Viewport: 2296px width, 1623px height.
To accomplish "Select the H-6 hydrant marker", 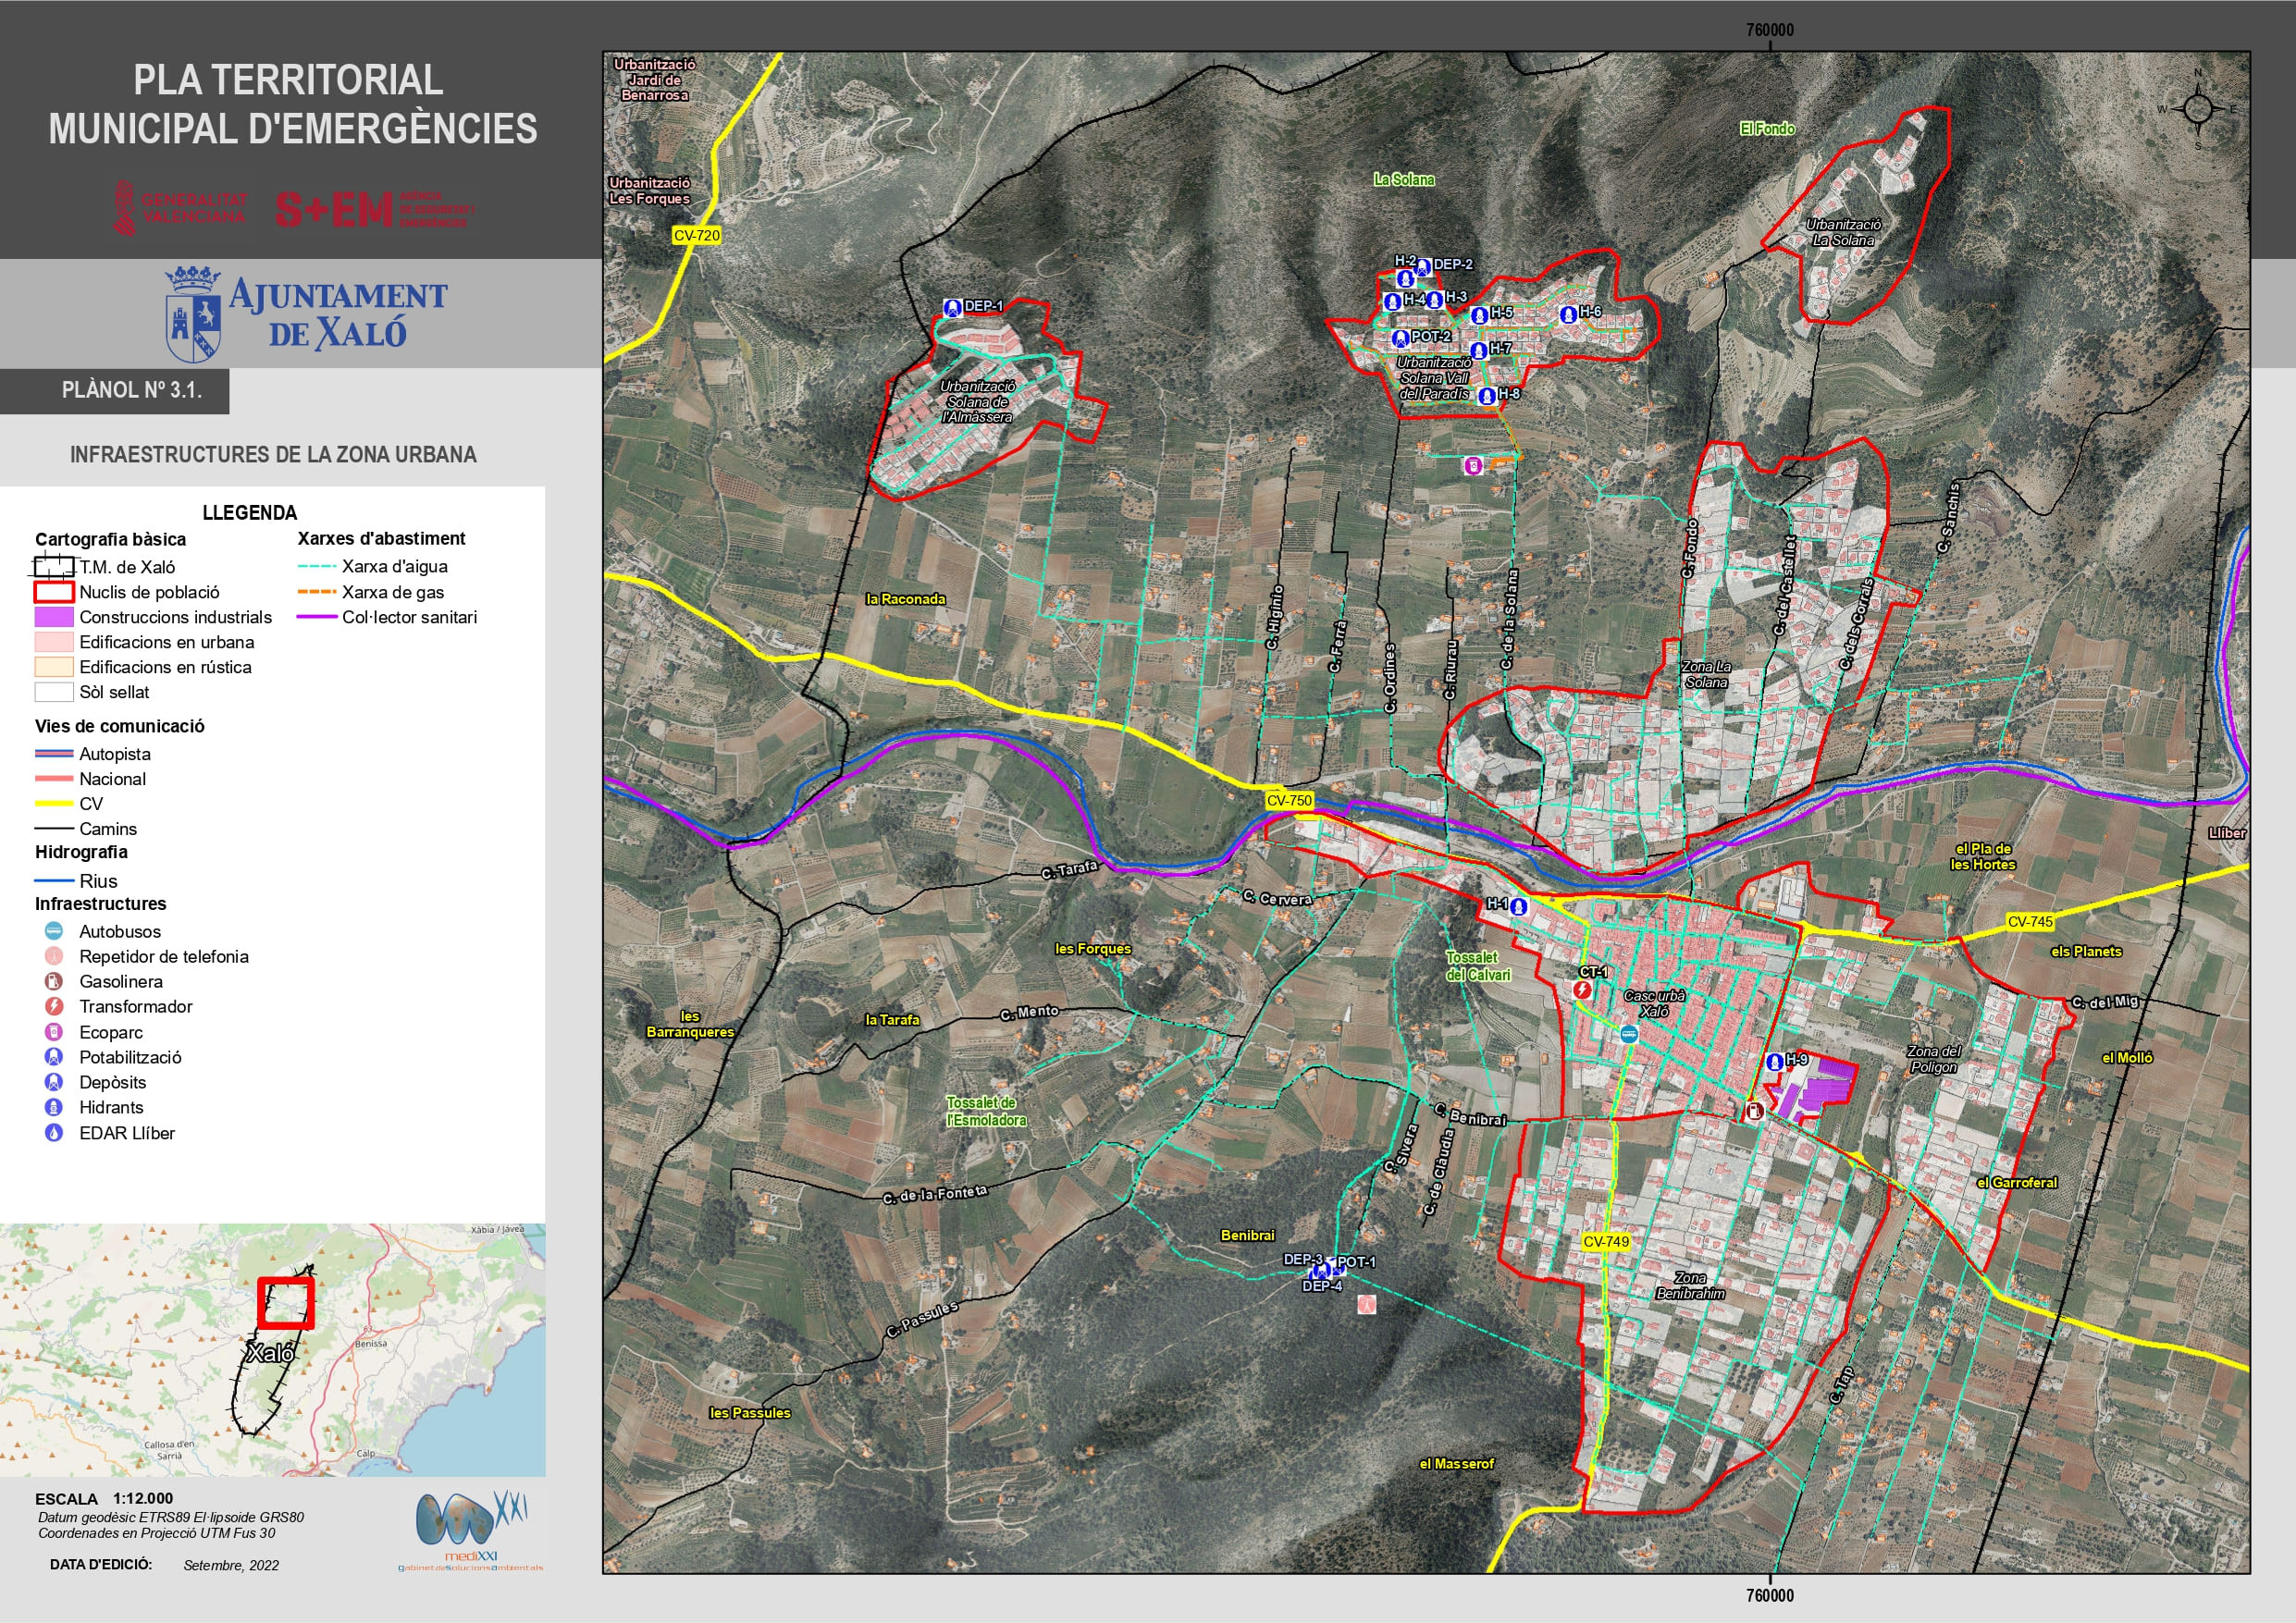I will pyautogui.click(x=1568, y=314).
